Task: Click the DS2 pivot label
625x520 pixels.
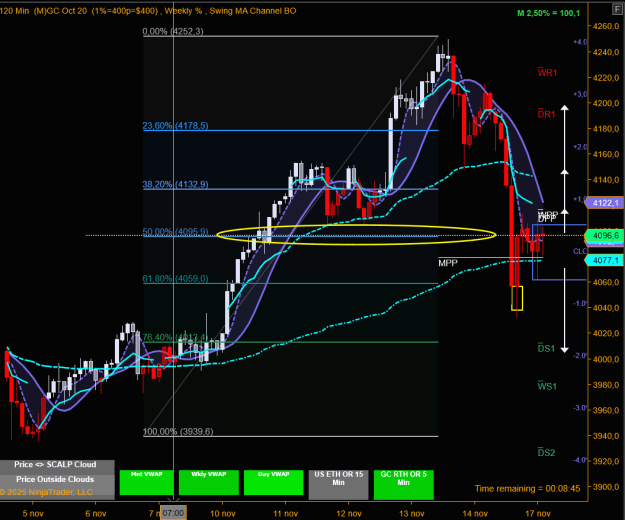Action: click(x=546, y=452)
